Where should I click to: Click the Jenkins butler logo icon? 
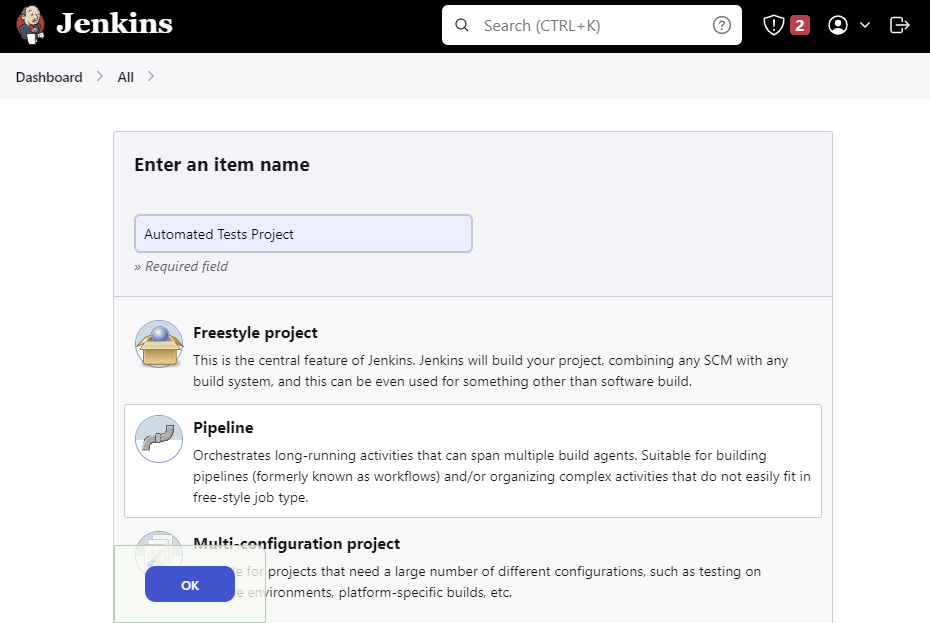tap(31, 25)
